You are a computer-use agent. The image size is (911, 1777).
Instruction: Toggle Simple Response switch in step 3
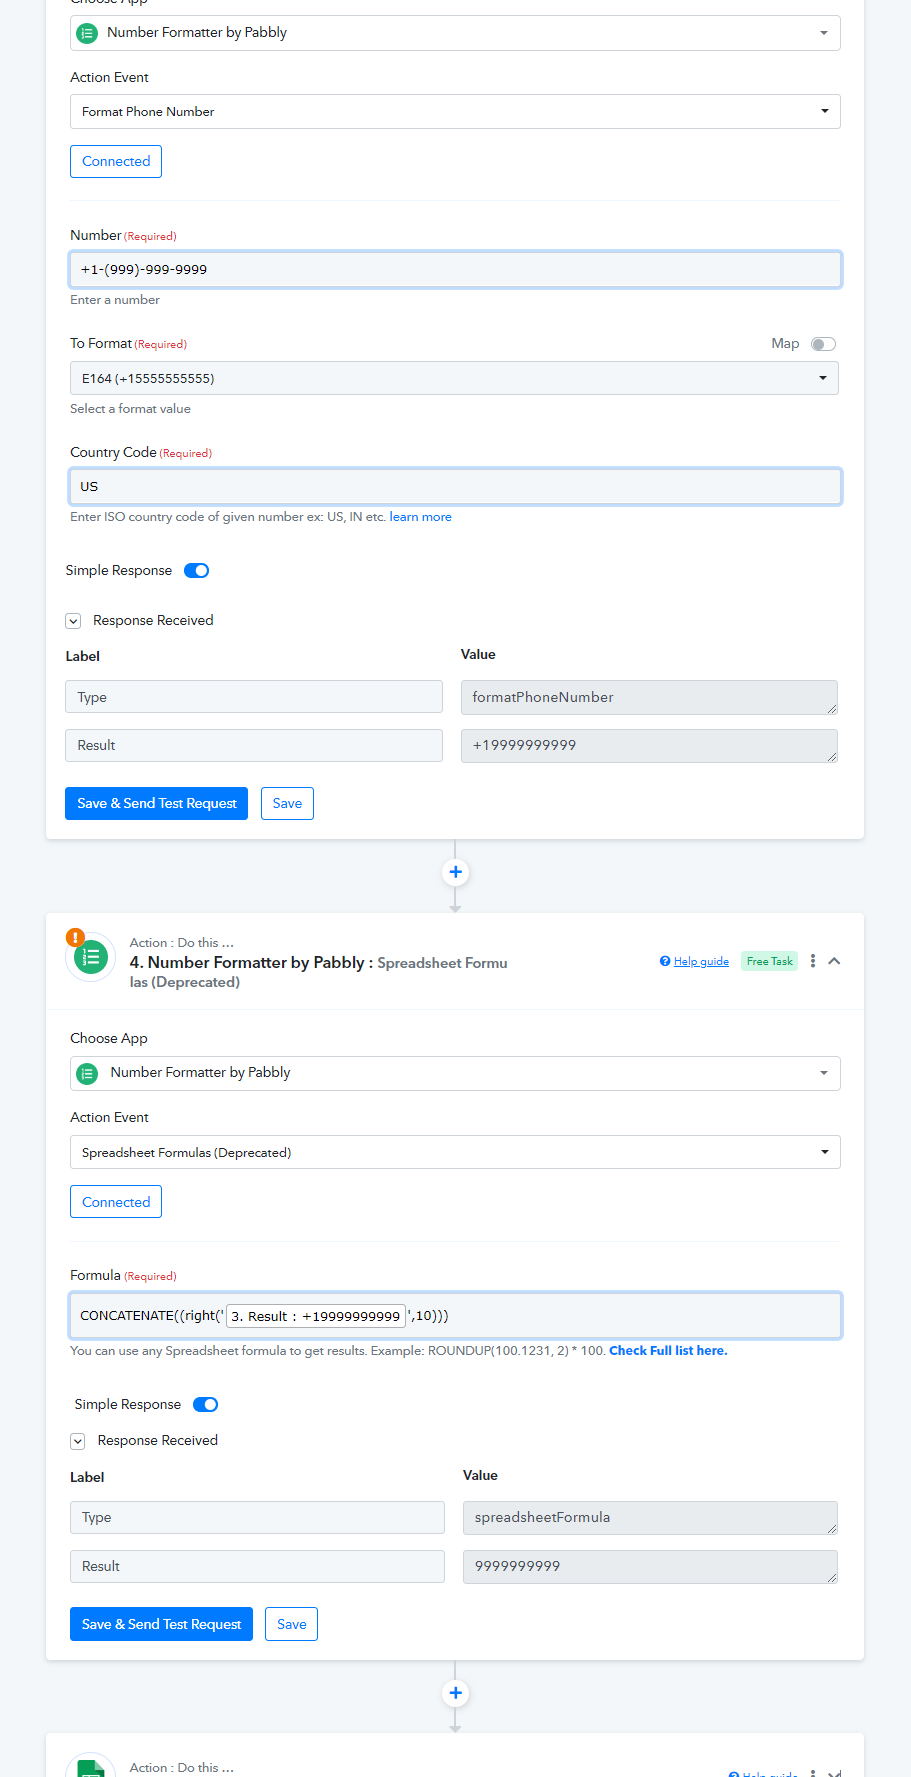click(196, 571)
